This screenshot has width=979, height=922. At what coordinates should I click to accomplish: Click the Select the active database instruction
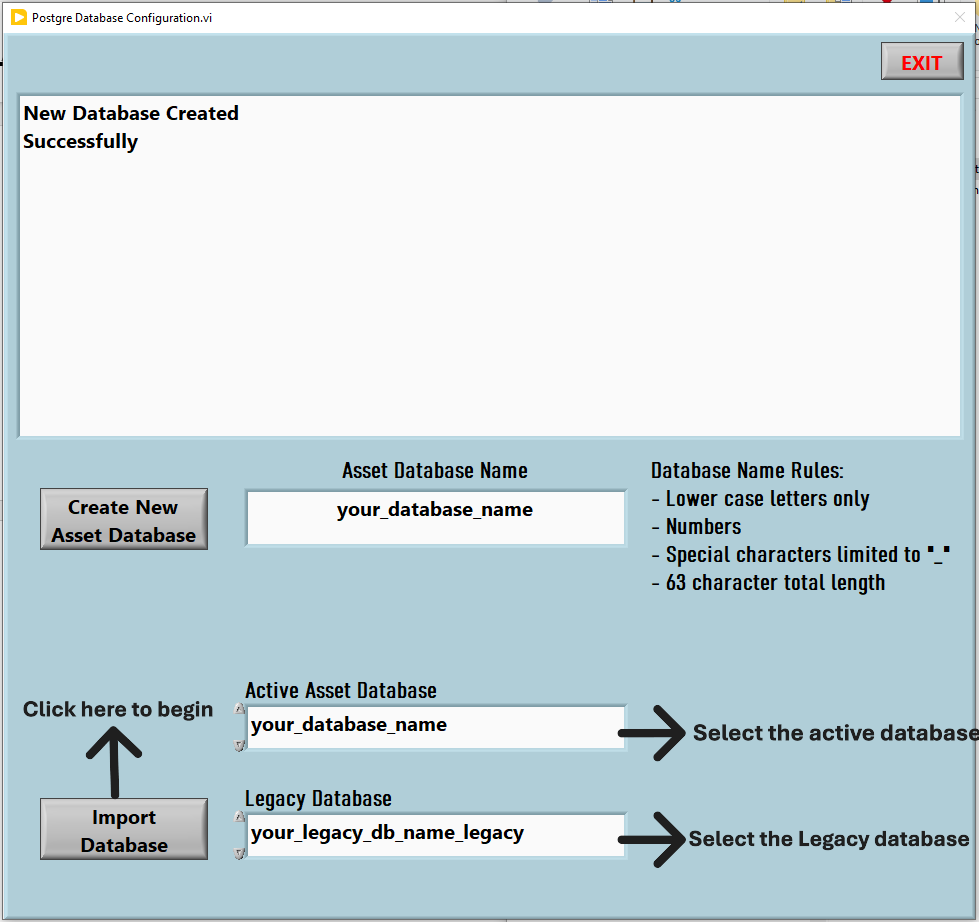coord(835,733)
